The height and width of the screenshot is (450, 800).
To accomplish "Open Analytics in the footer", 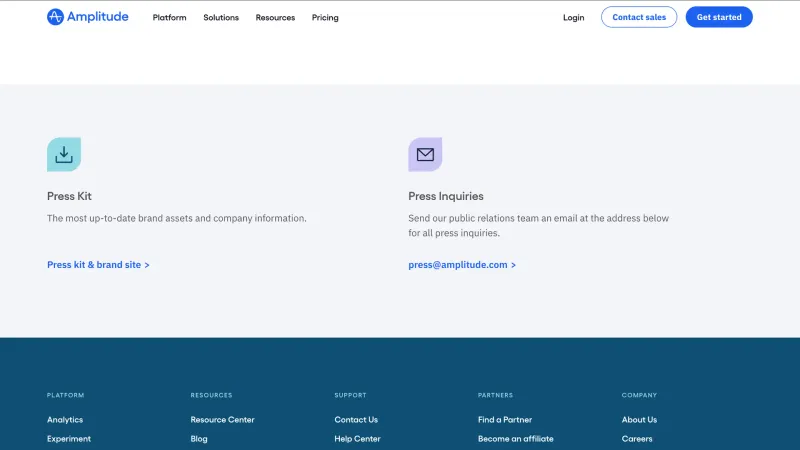I will [65, 419].
